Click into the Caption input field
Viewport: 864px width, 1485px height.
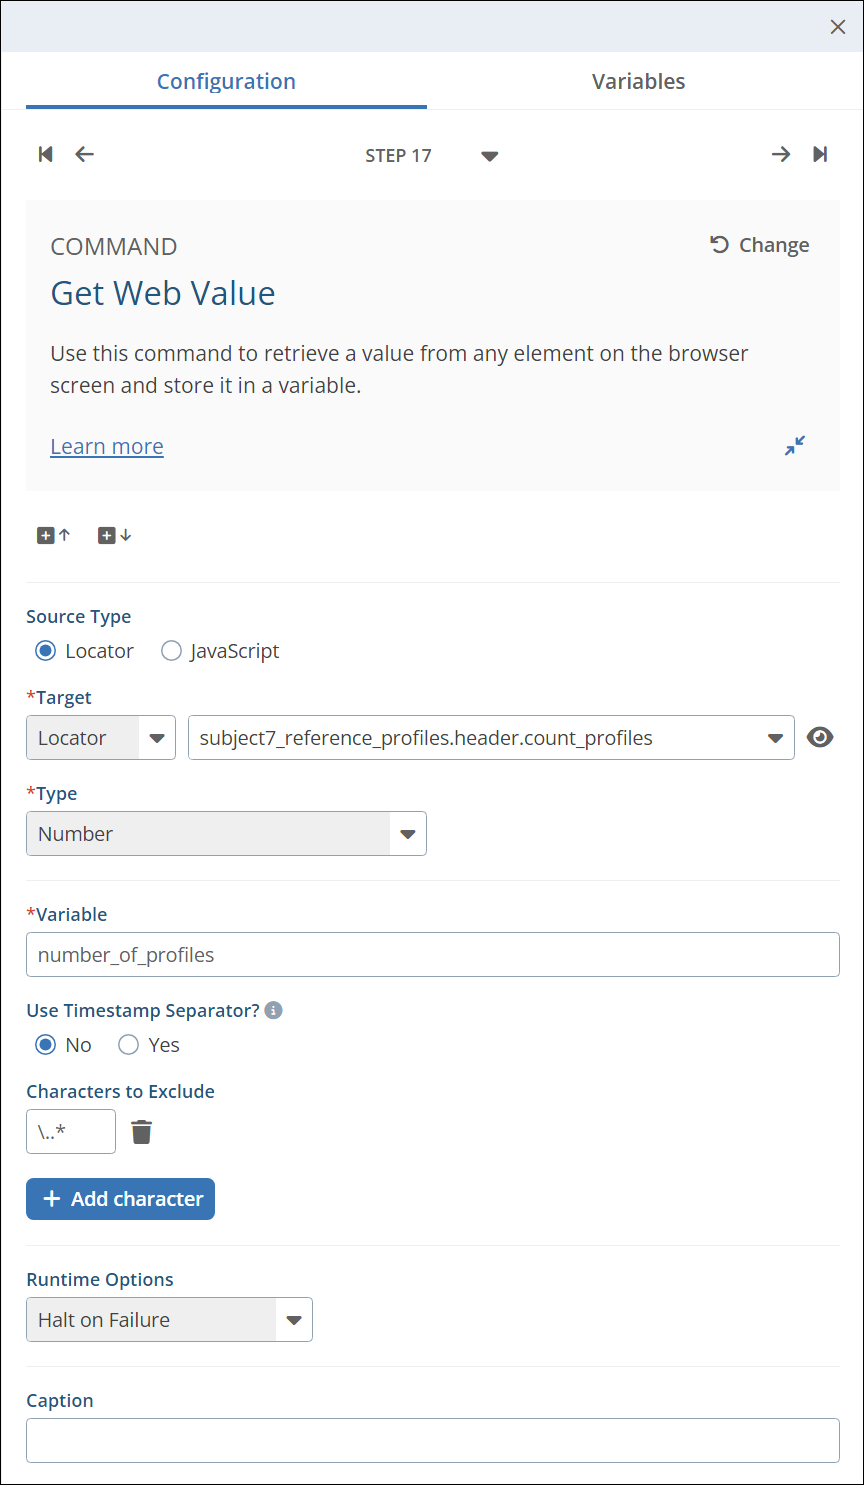pos(432,1441)
